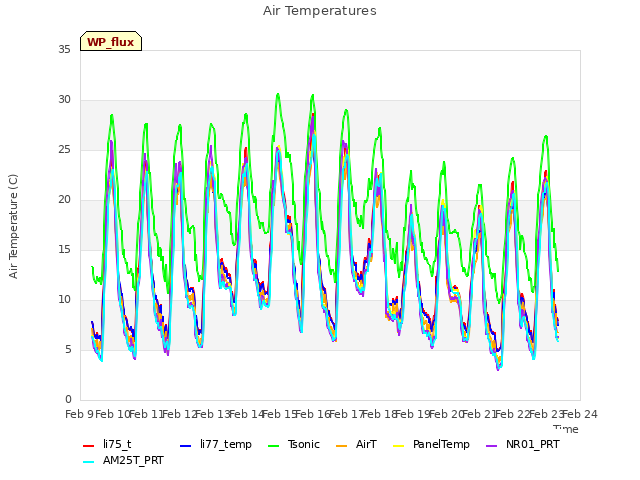This screenshot has width=640, height=480.
Task: Toggle the NR01_PRT legend entry
Action: coord(522,444)
